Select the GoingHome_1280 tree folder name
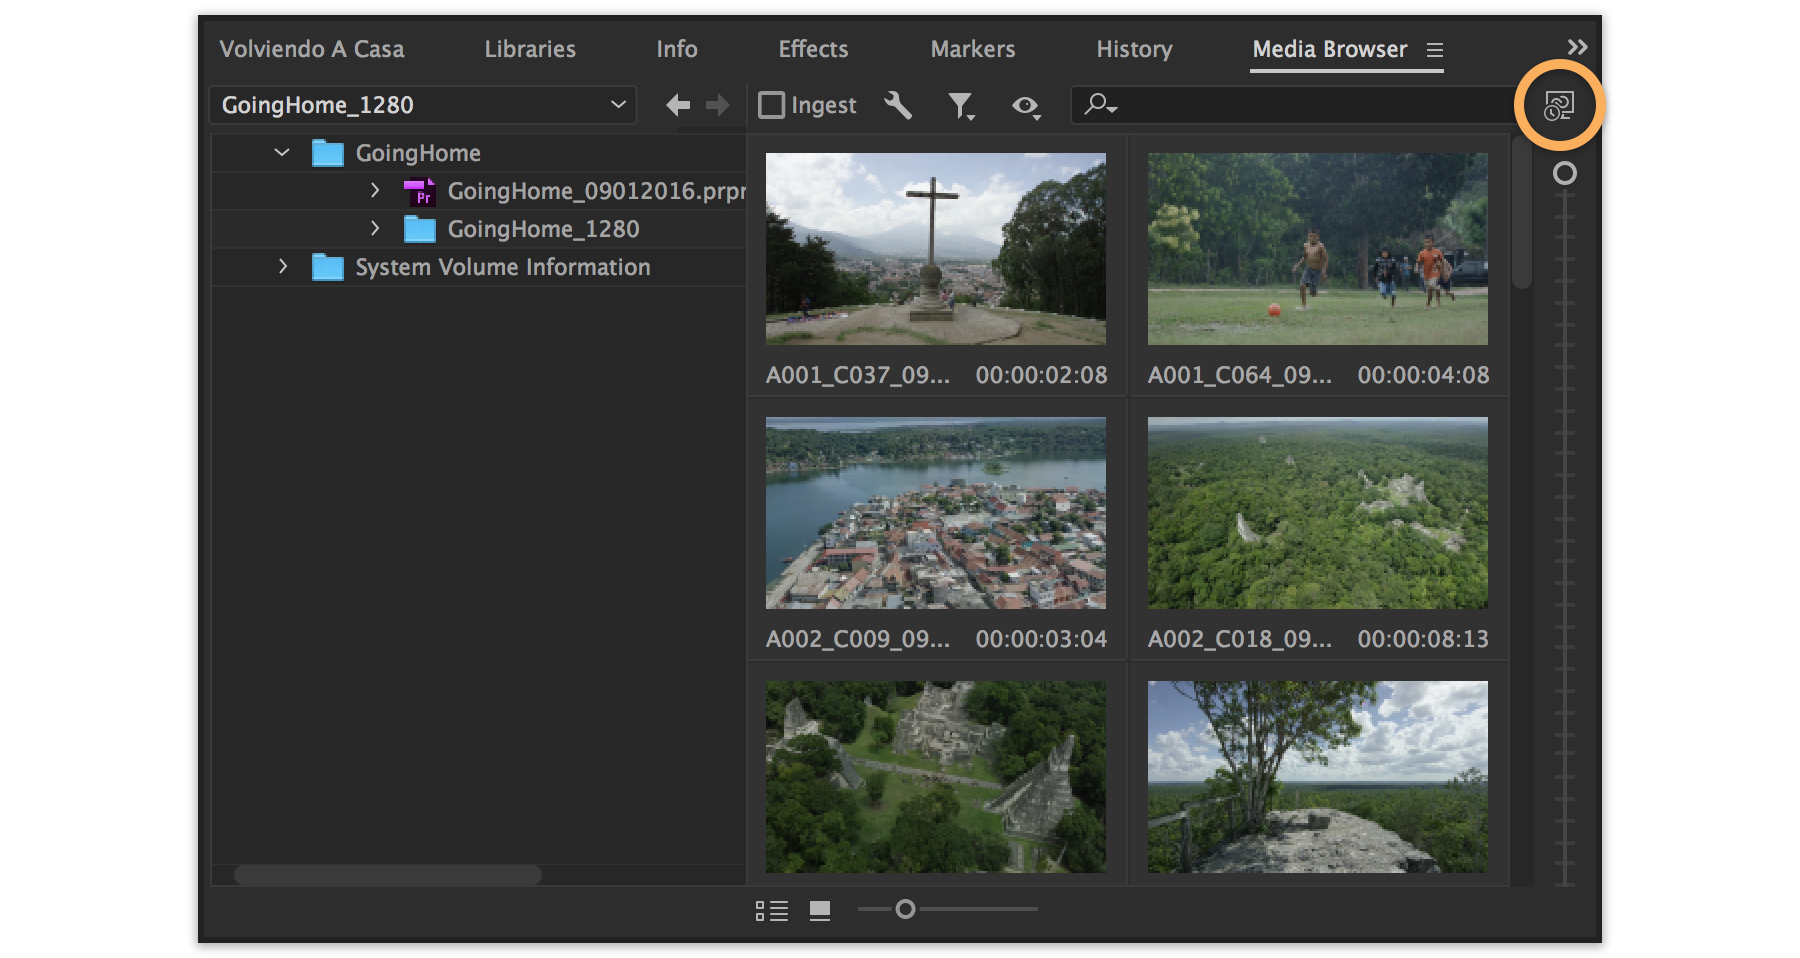Viewport: 1800px width, 958px height. pyautogui.click(x=543, y=229)
